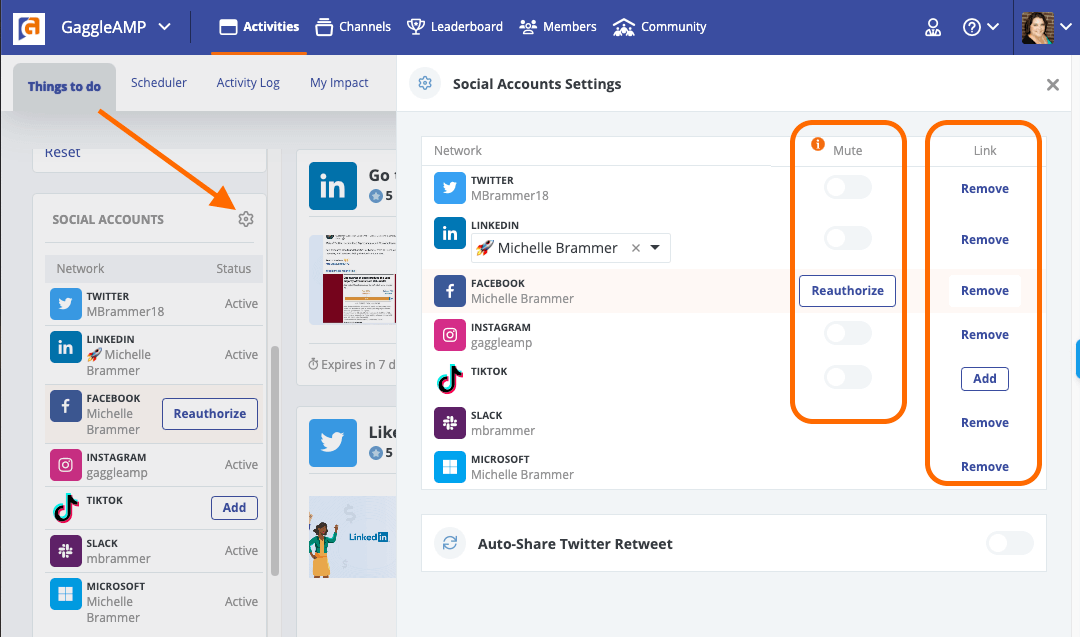Click the GaggleAMP logo icon

click(29, 27)
